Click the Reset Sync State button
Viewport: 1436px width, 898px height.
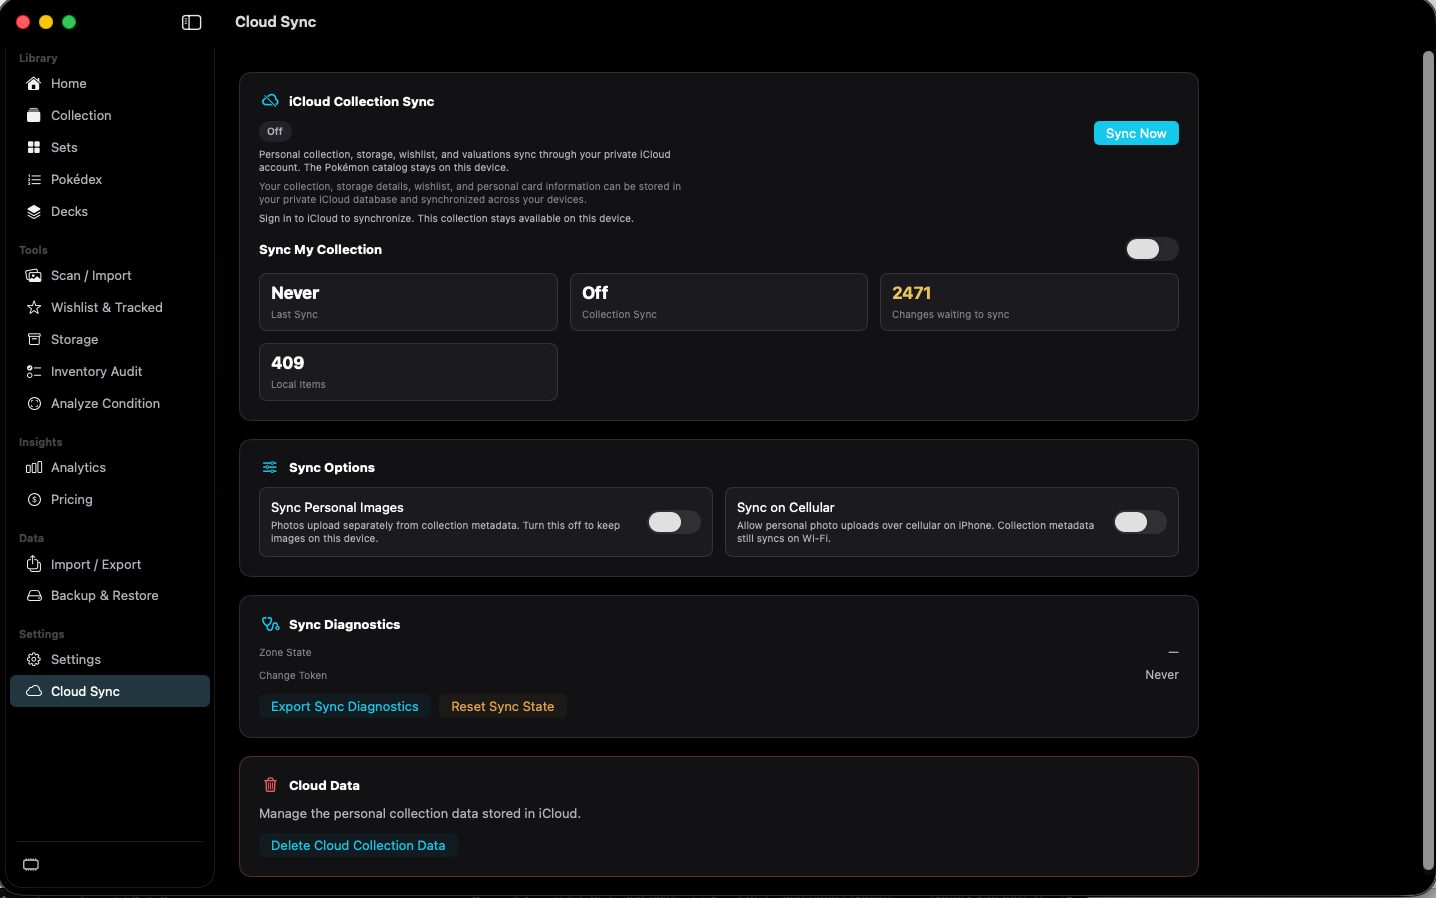(502, 706)
